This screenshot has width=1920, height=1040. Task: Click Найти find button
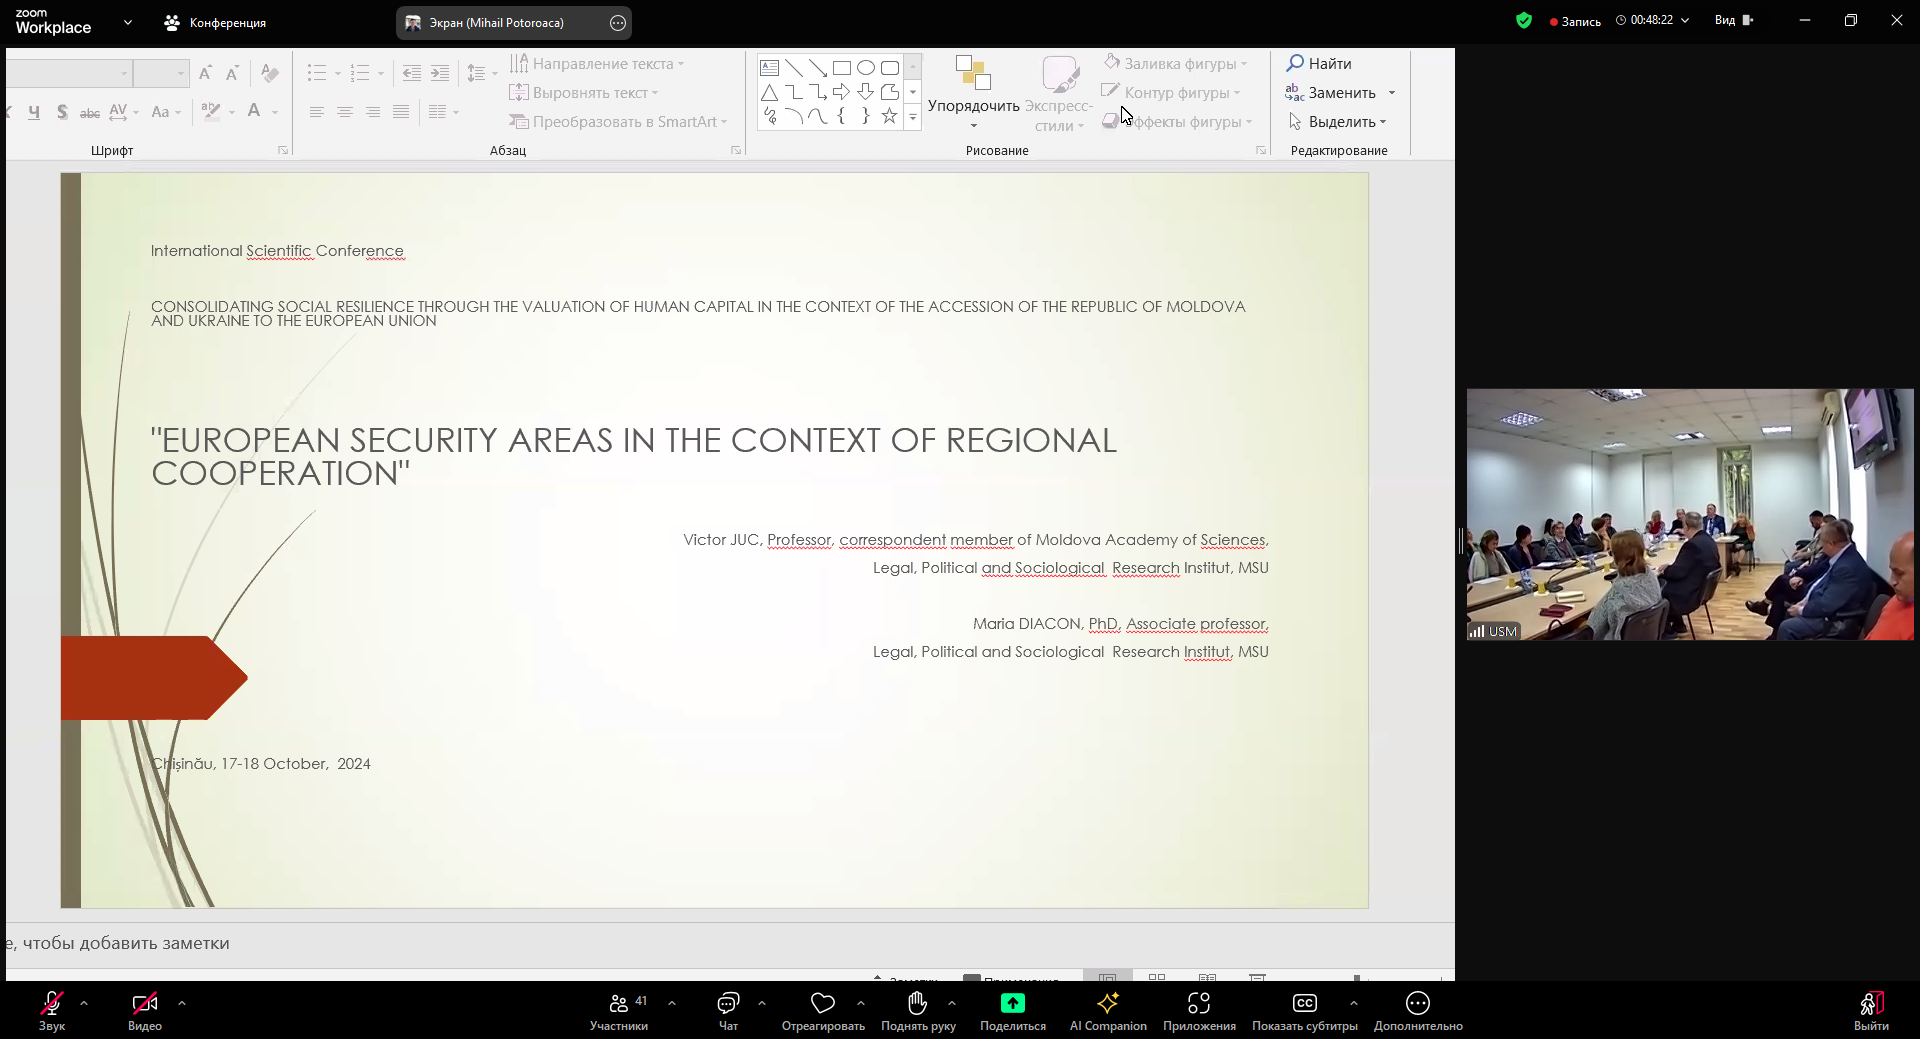coord(1320,64)
